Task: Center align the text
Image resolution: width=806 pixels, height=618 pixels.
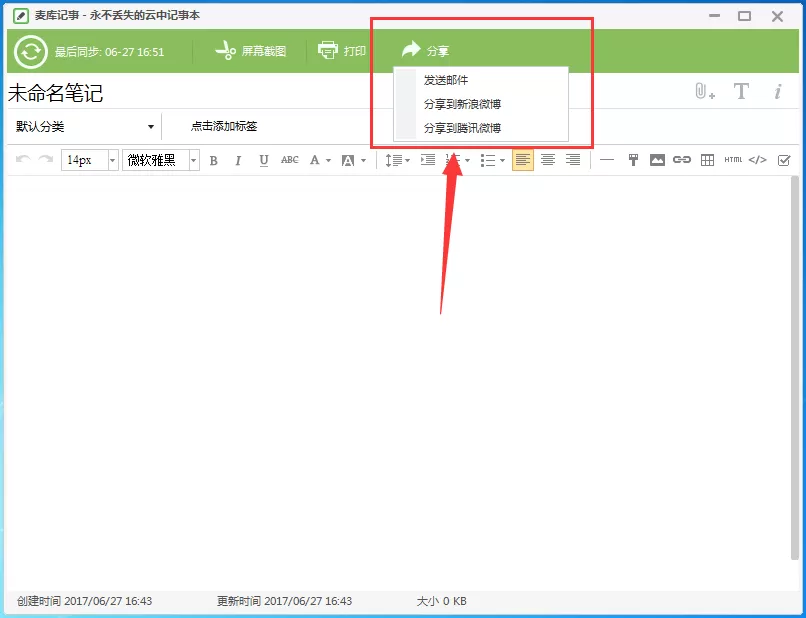Action: tap(548, 160)
